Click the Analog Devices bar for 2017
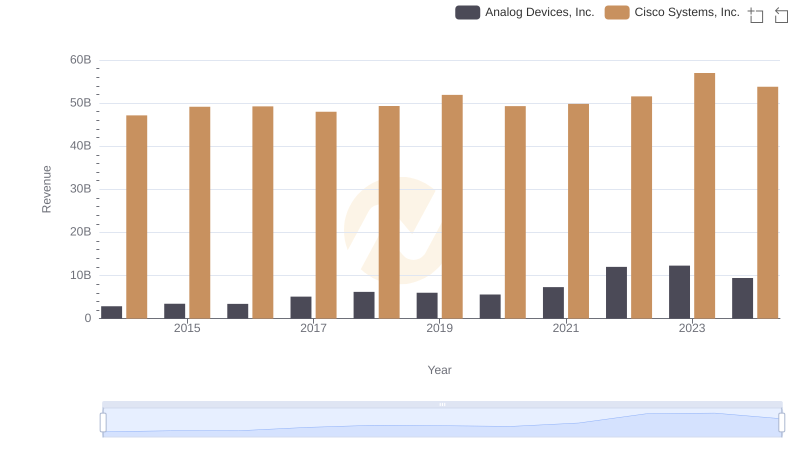This screenshot has width=800, height=461. [301, 308]
